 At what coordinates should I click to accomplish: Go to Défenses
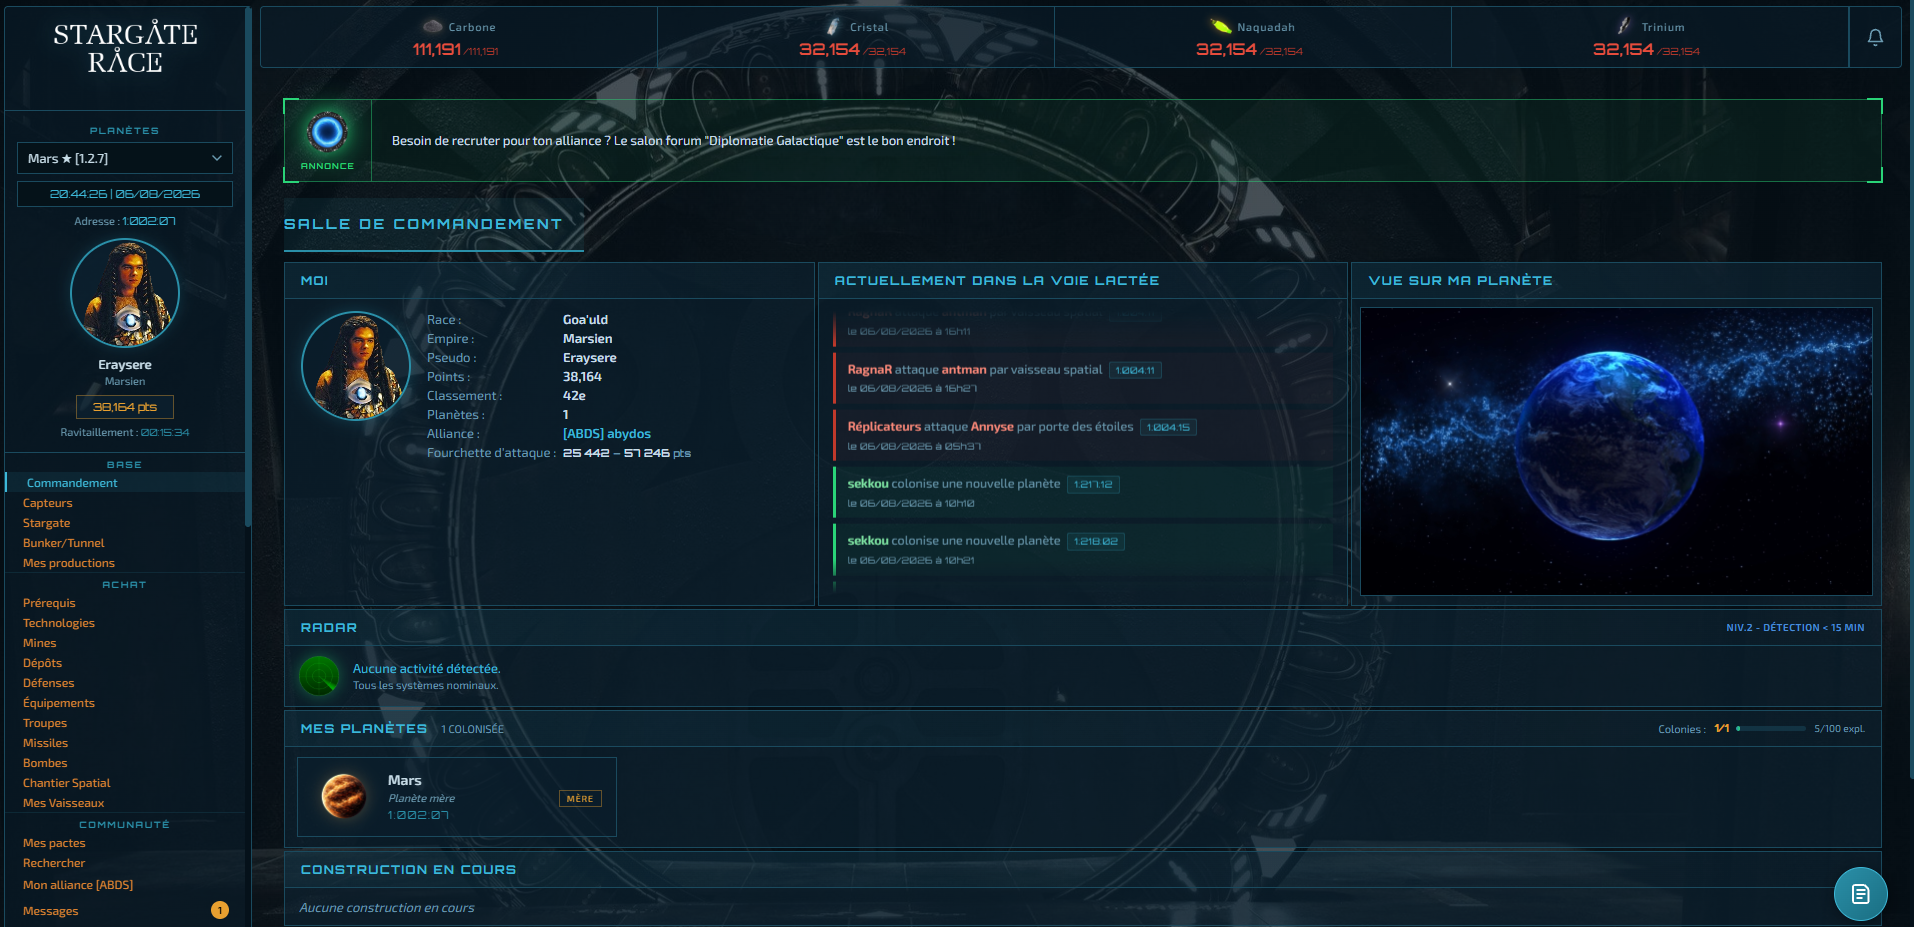(x=49, y=683)
